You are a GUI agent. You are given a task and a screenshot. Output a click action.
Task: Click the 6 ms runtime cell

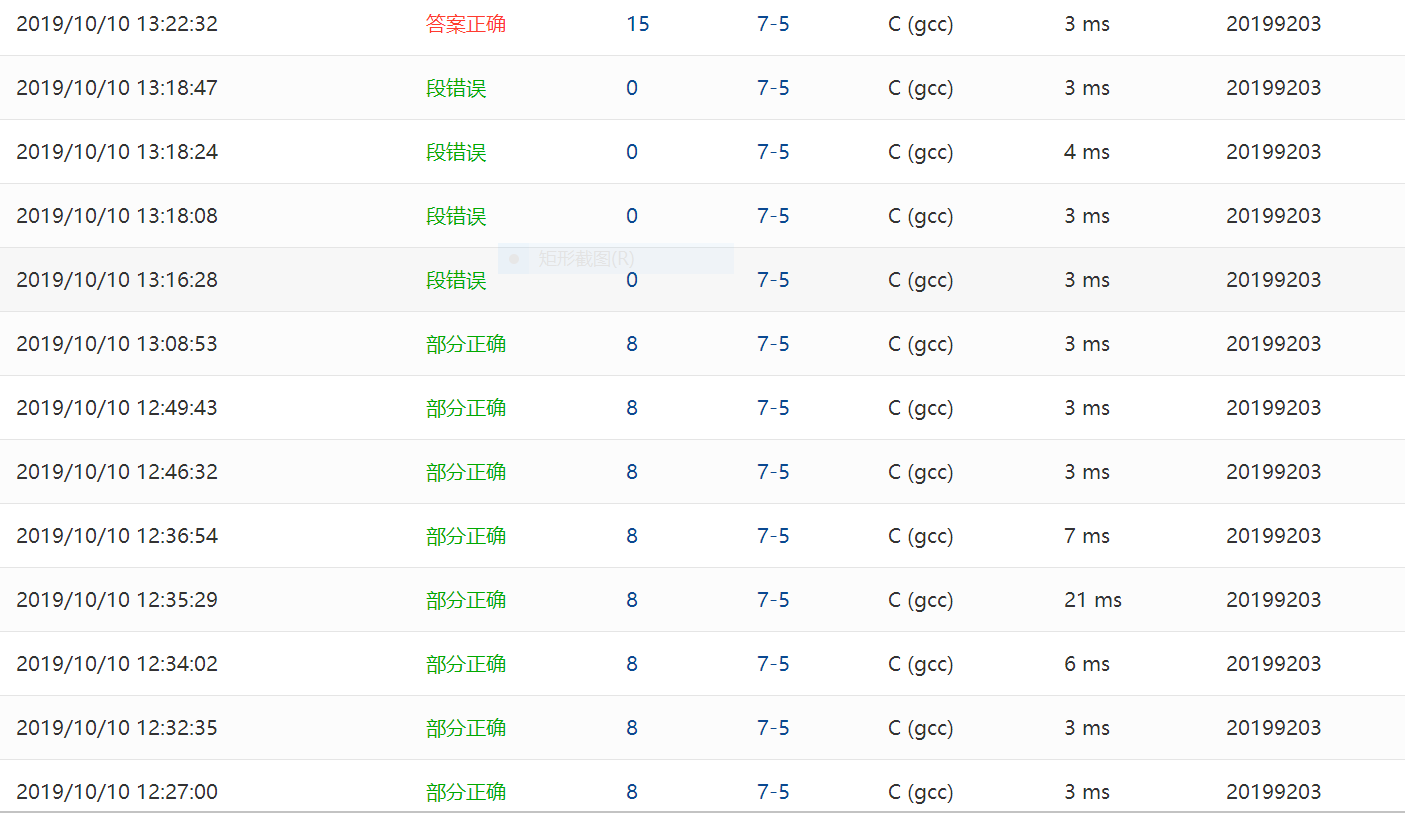click(1087, 664)
